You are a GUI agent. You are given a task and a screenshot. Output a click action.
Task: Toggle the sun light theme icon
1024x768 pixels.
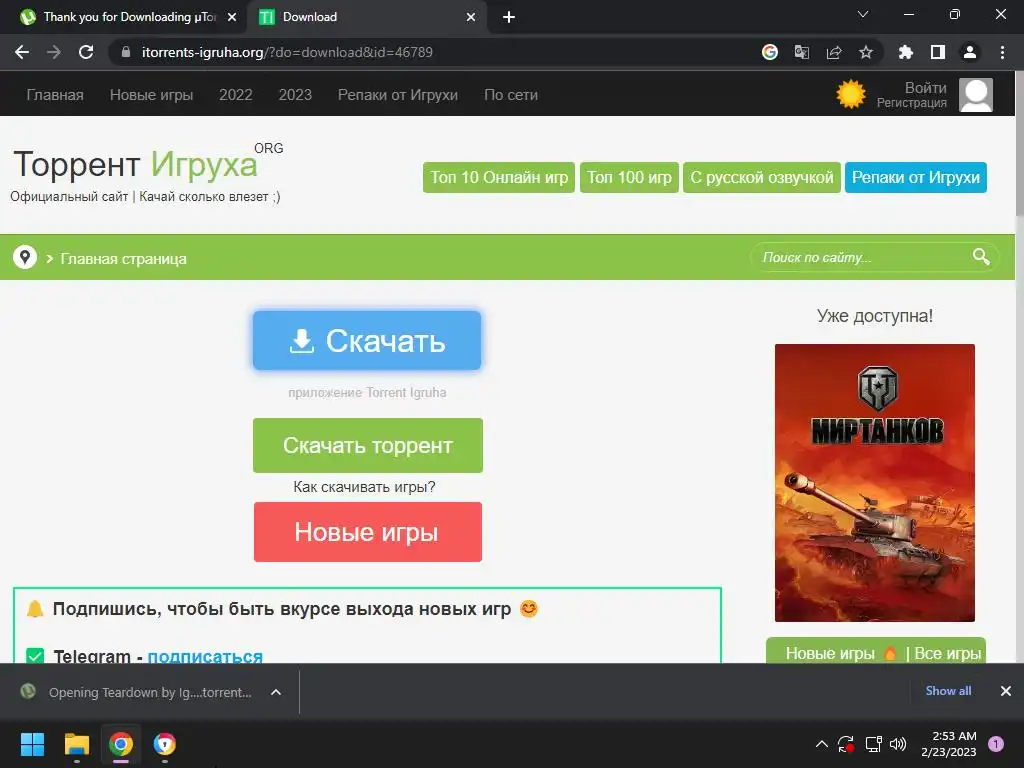click(x=851, y=95)
